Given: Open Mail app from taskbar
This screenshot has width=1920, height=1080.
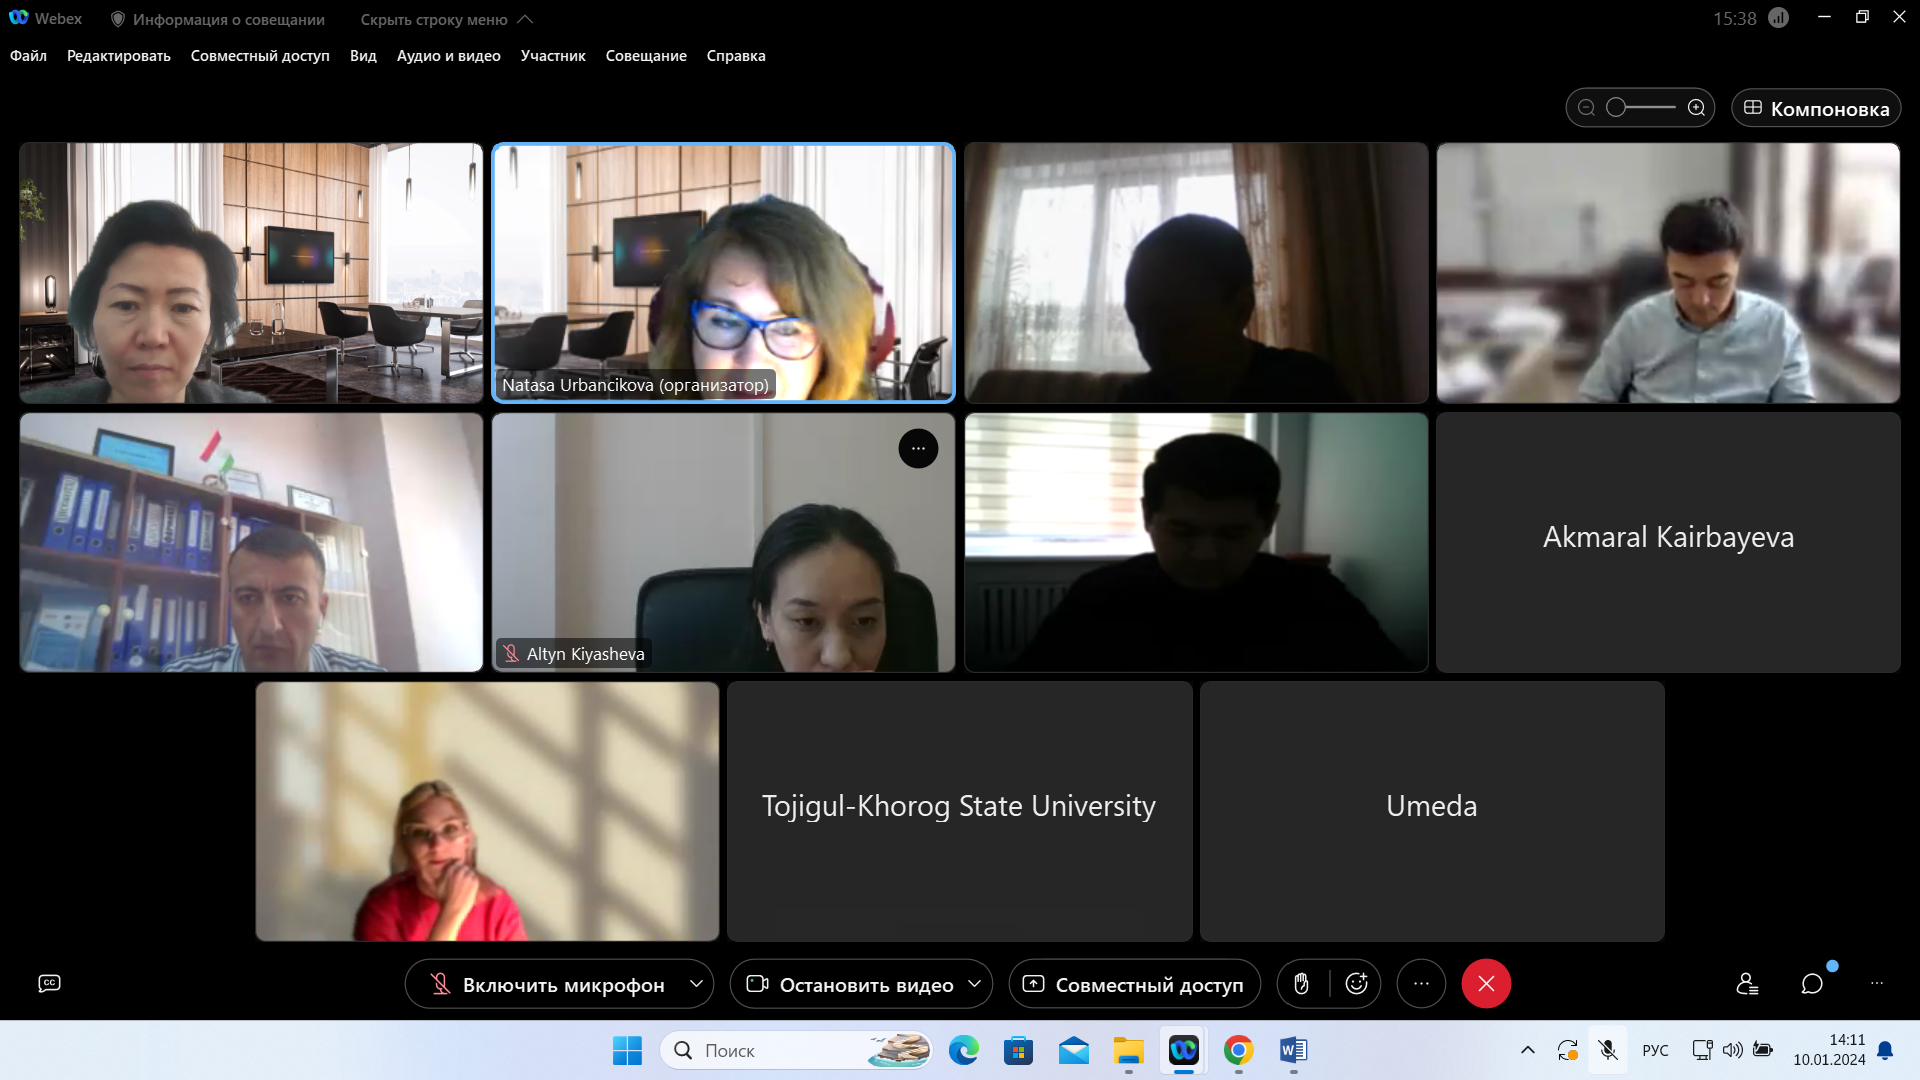Looking at the screenshot, I should [1074, 1050].
